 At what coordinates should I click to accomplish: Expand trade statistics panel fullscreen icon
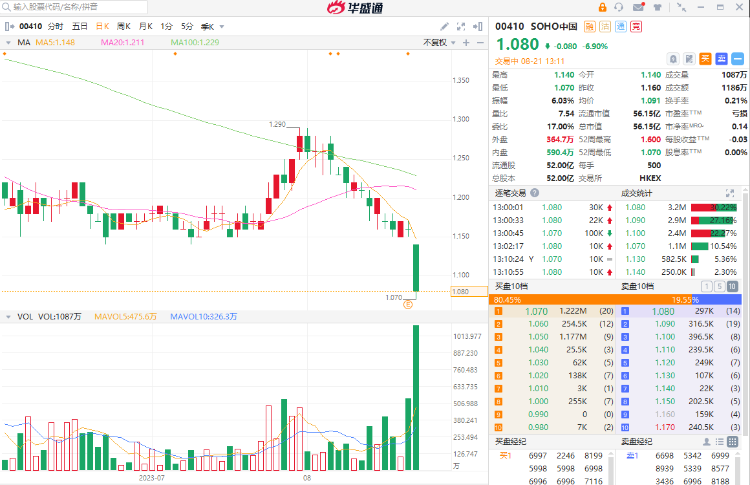coord(730,193)
